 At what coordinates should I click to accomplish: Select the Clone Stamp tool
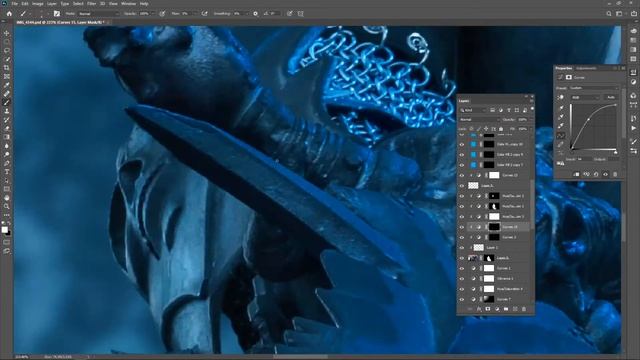point(7,111)
